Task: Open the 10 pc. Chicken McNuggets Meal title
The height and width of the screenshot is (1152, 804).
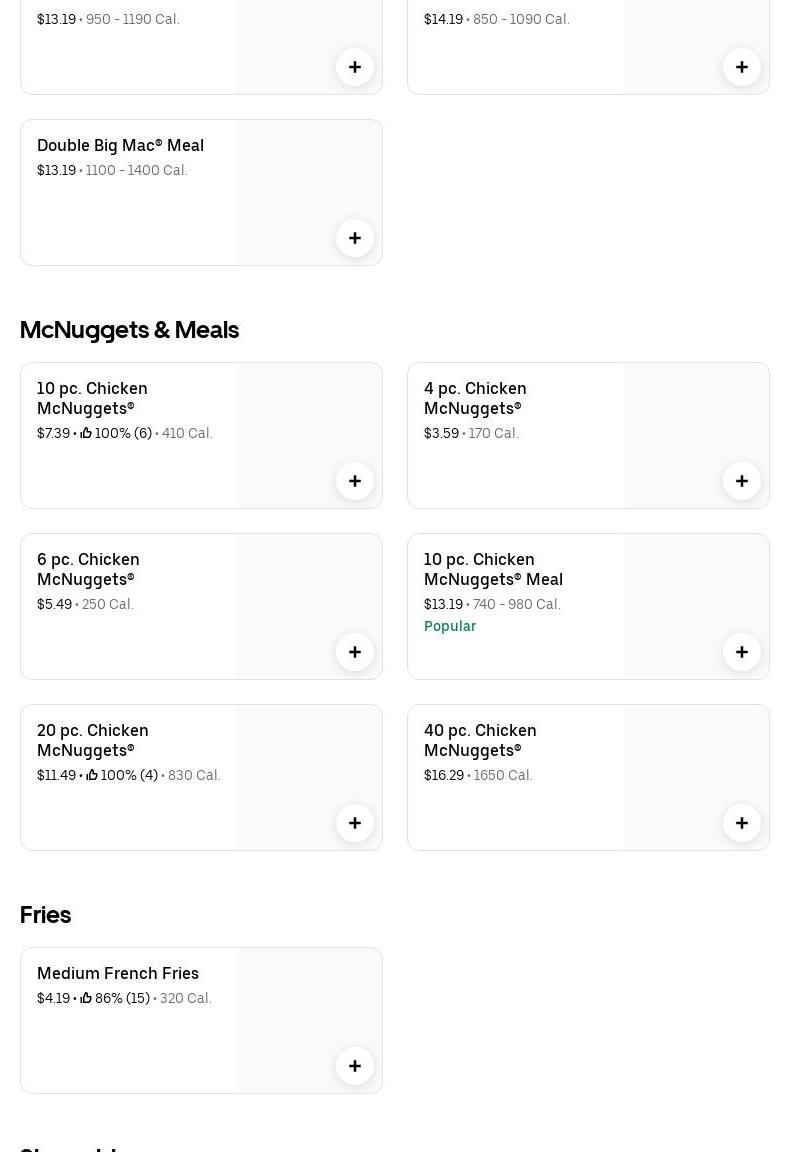Action: coord(493,569)
